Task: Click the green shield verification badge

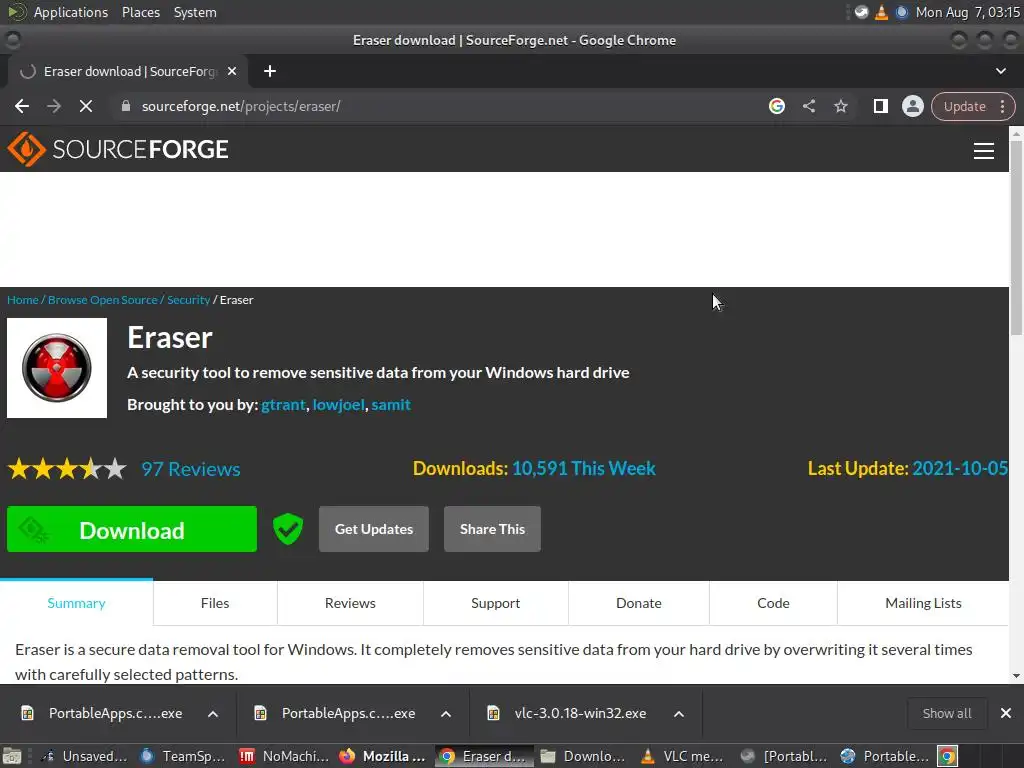Action: coord(287,529)
